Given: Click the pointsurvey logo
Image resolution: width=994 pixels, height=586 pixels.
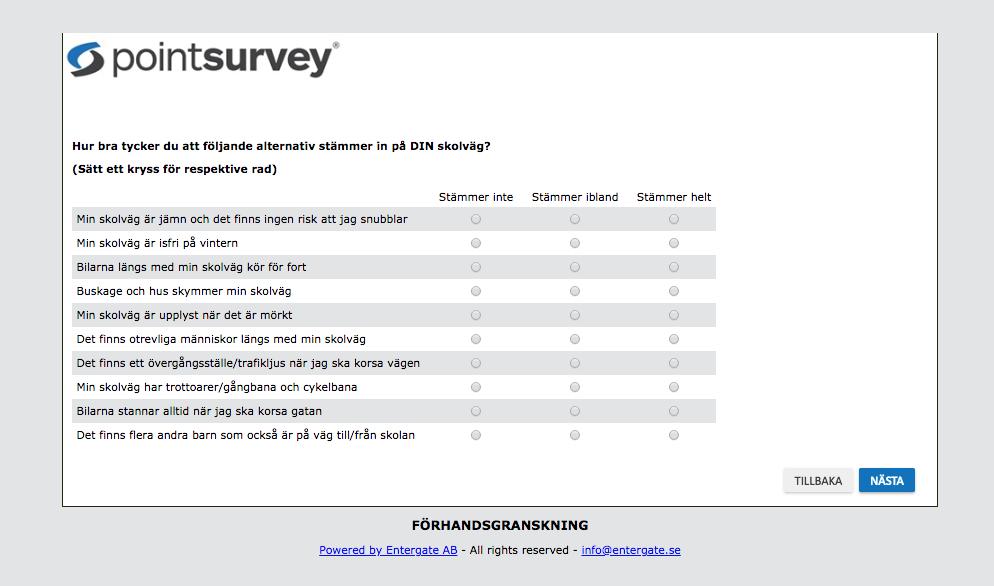Looking at the screenshot, I should [203, 60].
